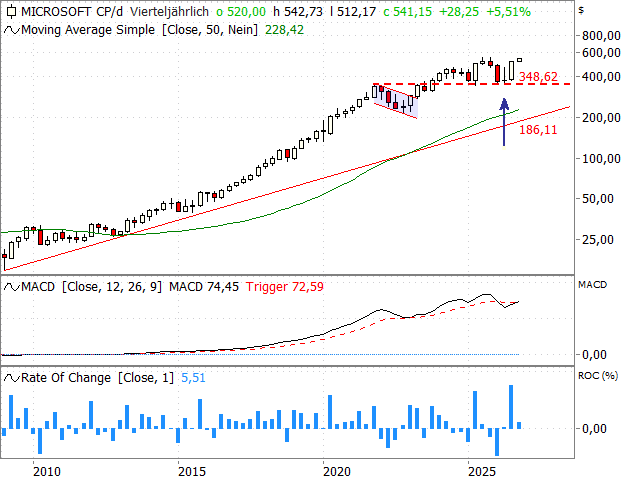
Task: Click the Rate Of Change [Close, 1] label
Action: pos(98,378)
